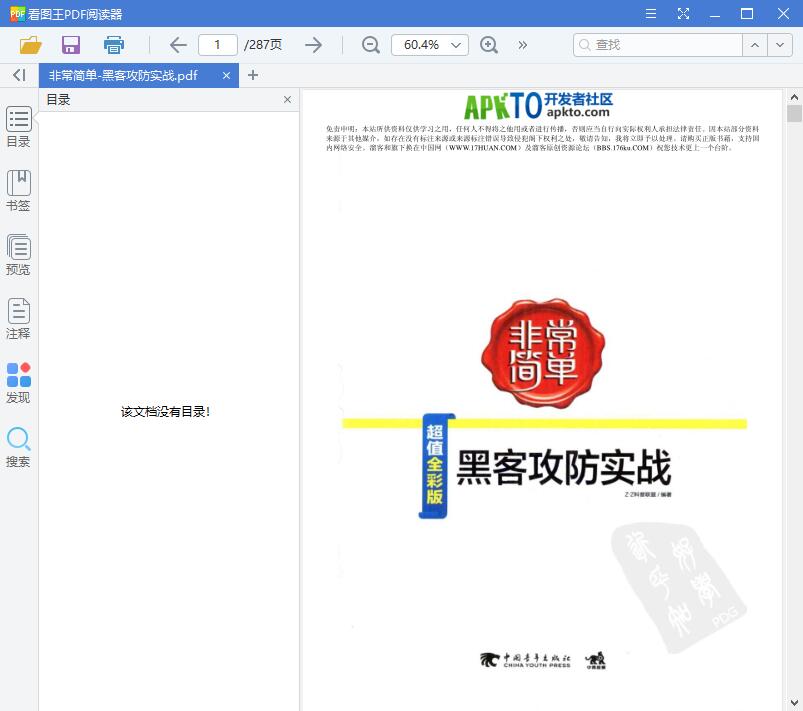
Task: Print the document using the printer icon
Action: coord(113,45)
